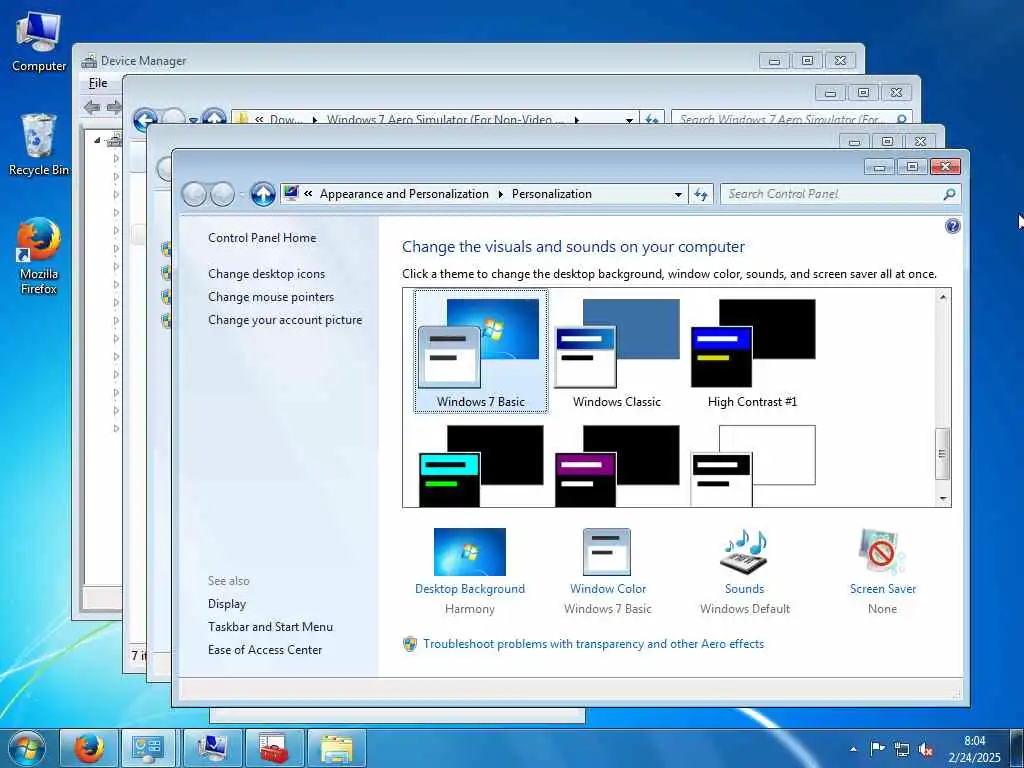This screenshot has width=1024, height=768.
Task: Open the Computer desktop icon
Action: 39,41
